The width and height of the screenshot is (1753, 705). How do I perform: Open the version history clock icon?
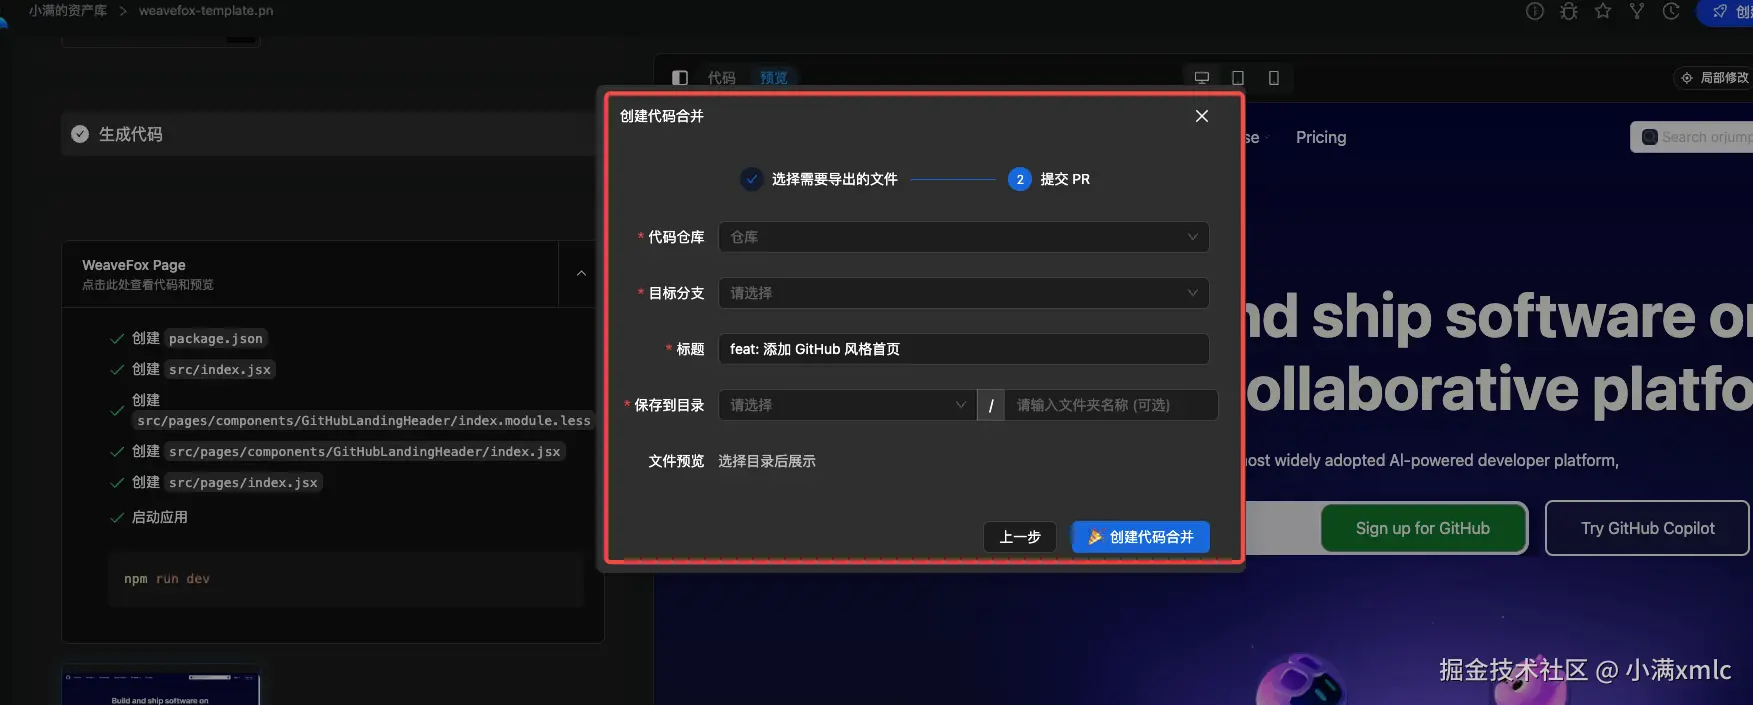[1671, 11]
